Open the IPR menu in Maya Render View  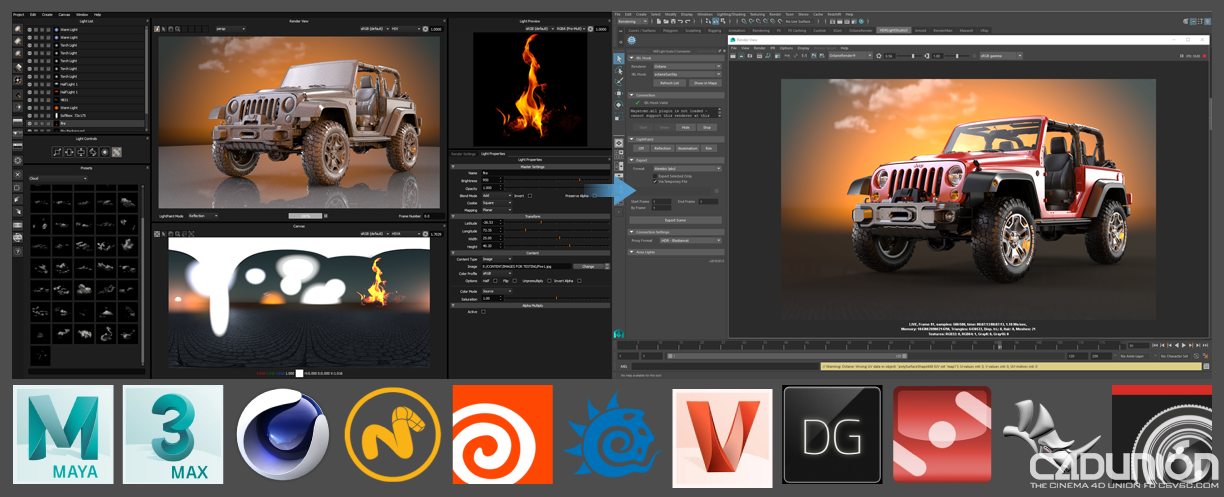point(771,48)
